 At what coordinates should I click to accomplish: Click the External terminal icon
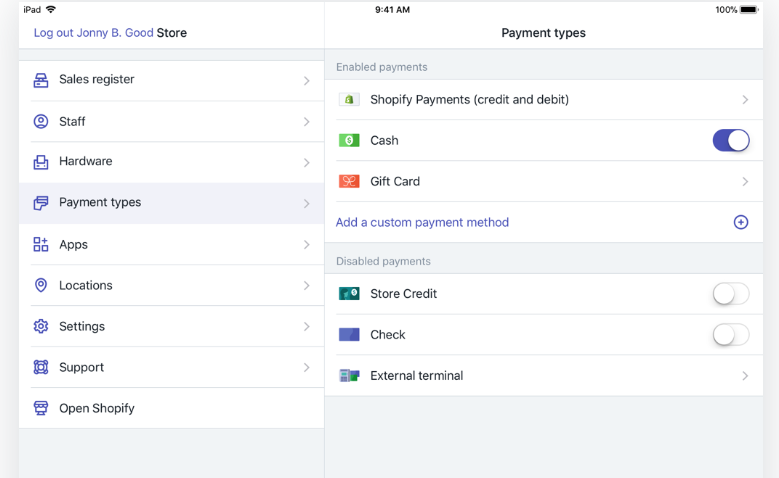(349, 376)
